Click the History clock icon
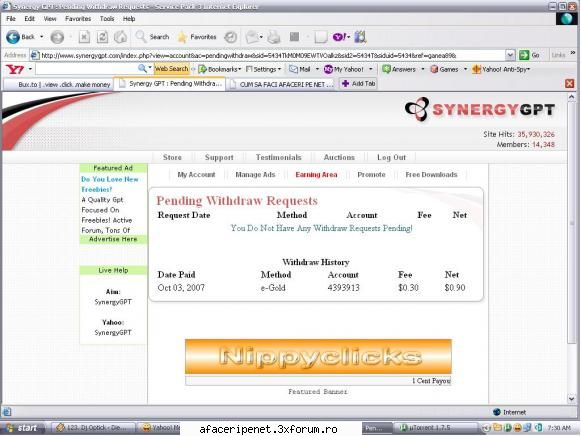 (x=231, y=37)
